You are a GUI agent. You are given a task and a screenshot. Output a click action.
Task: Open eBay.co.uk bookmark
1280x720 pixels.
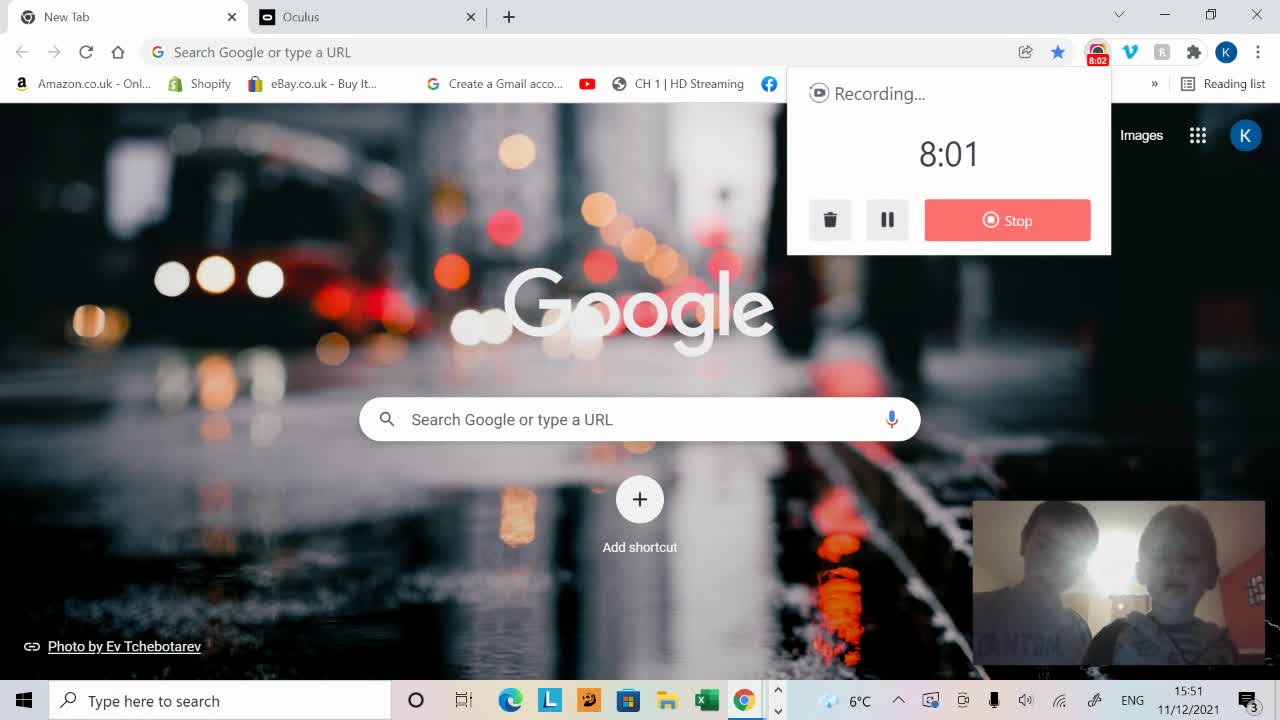313,84
